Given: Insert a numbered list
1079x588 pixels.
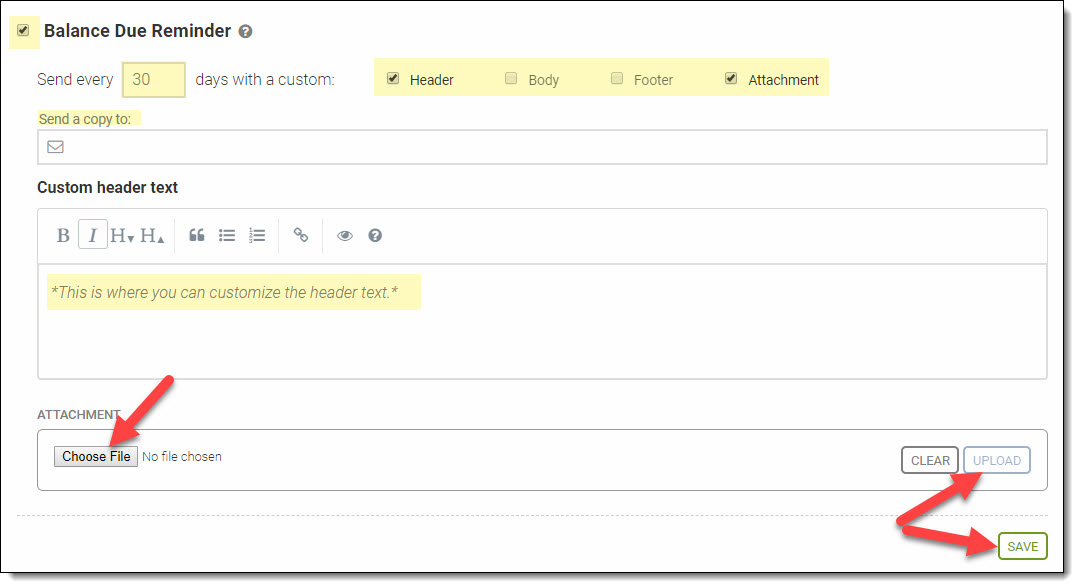Looking at the screenshot, I should [257, 236].
